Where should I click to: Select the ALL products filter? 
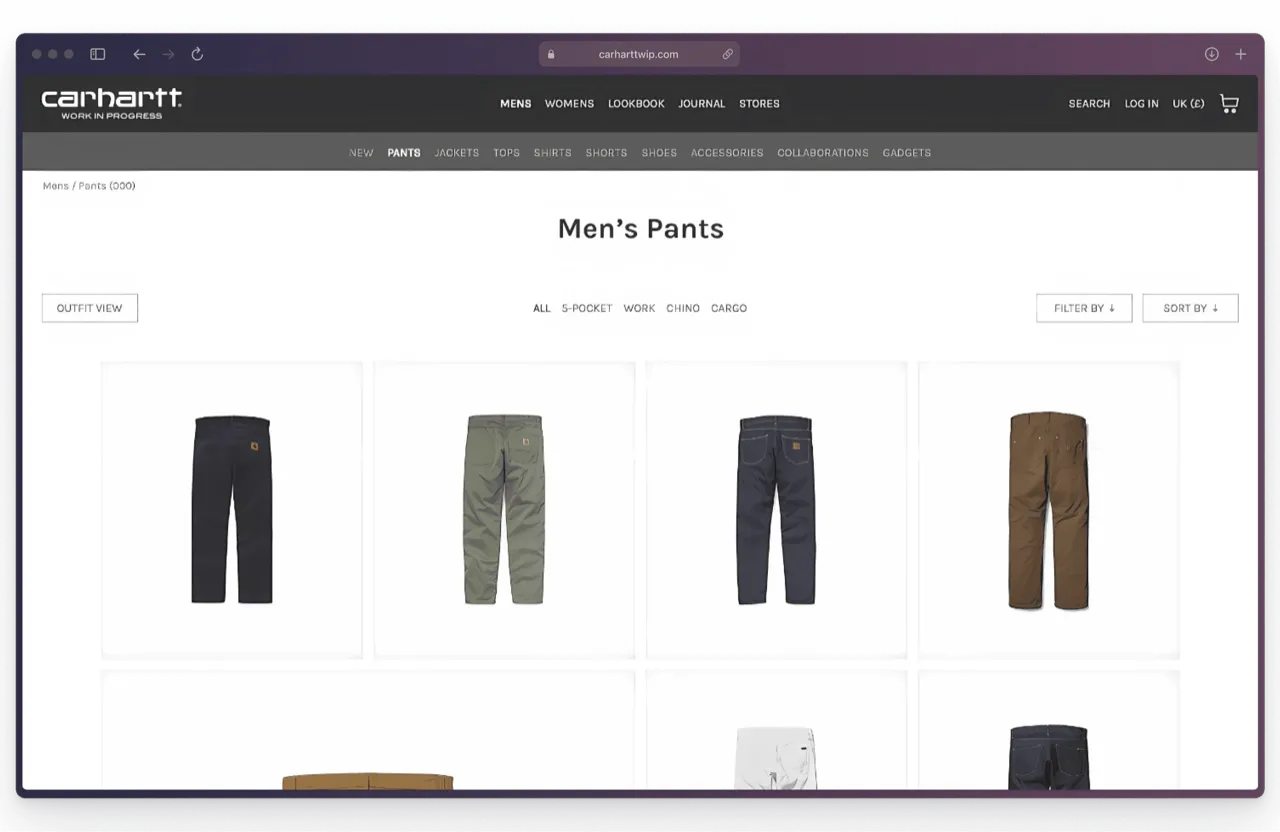[541, 308]
